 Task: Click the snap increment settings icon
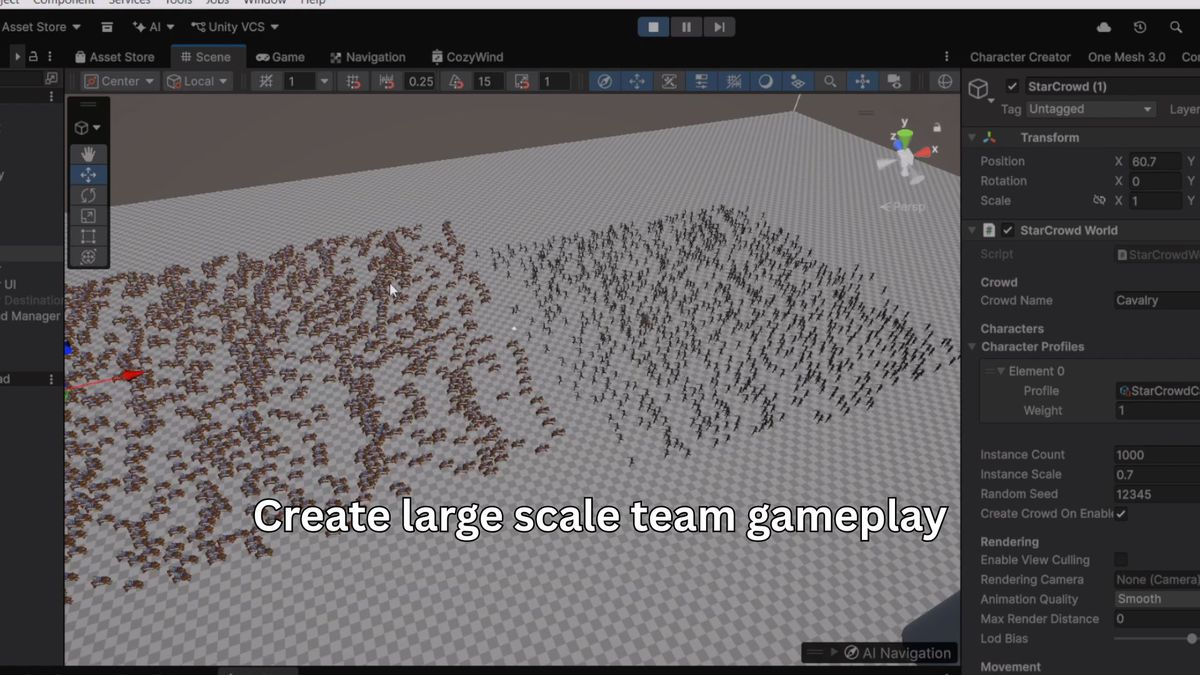pos(352,81)
